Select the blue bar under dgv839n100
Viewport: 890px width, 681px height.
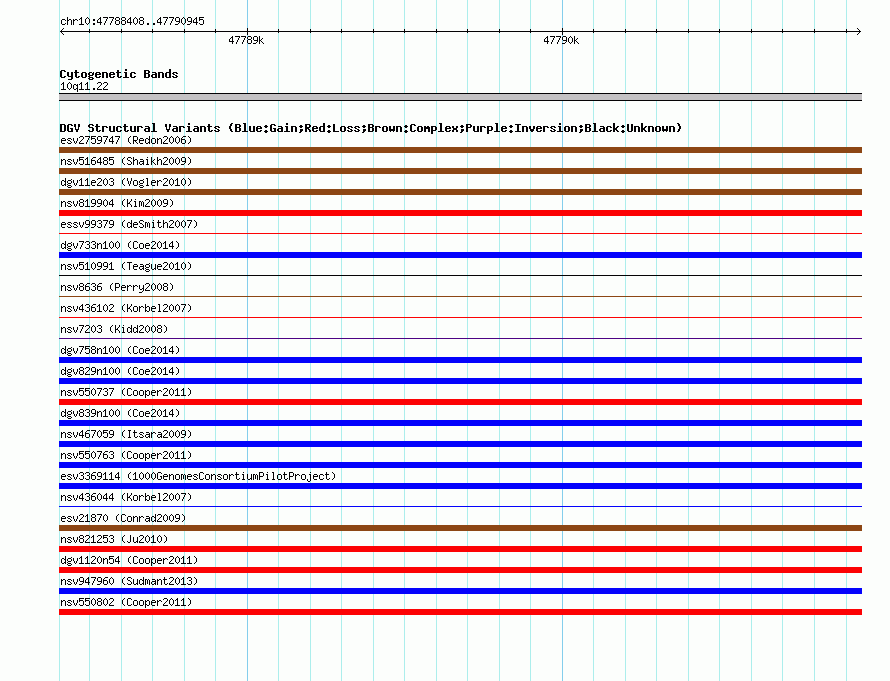460,423
